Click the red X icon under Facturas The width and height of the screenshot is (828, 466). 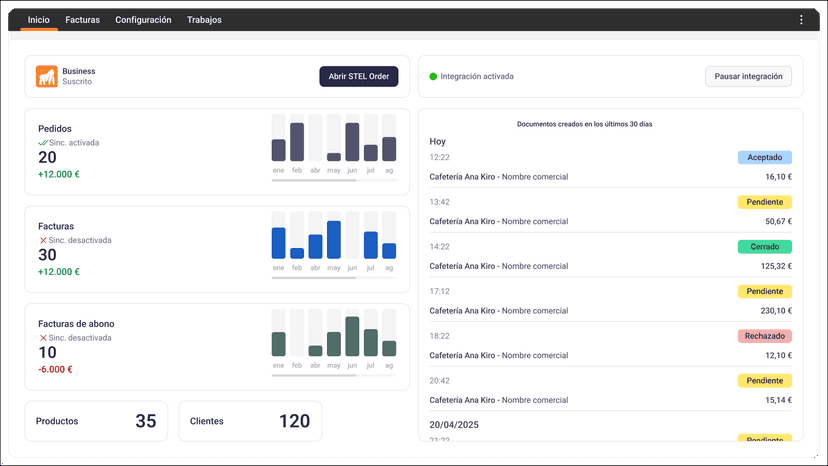[43, 240]
